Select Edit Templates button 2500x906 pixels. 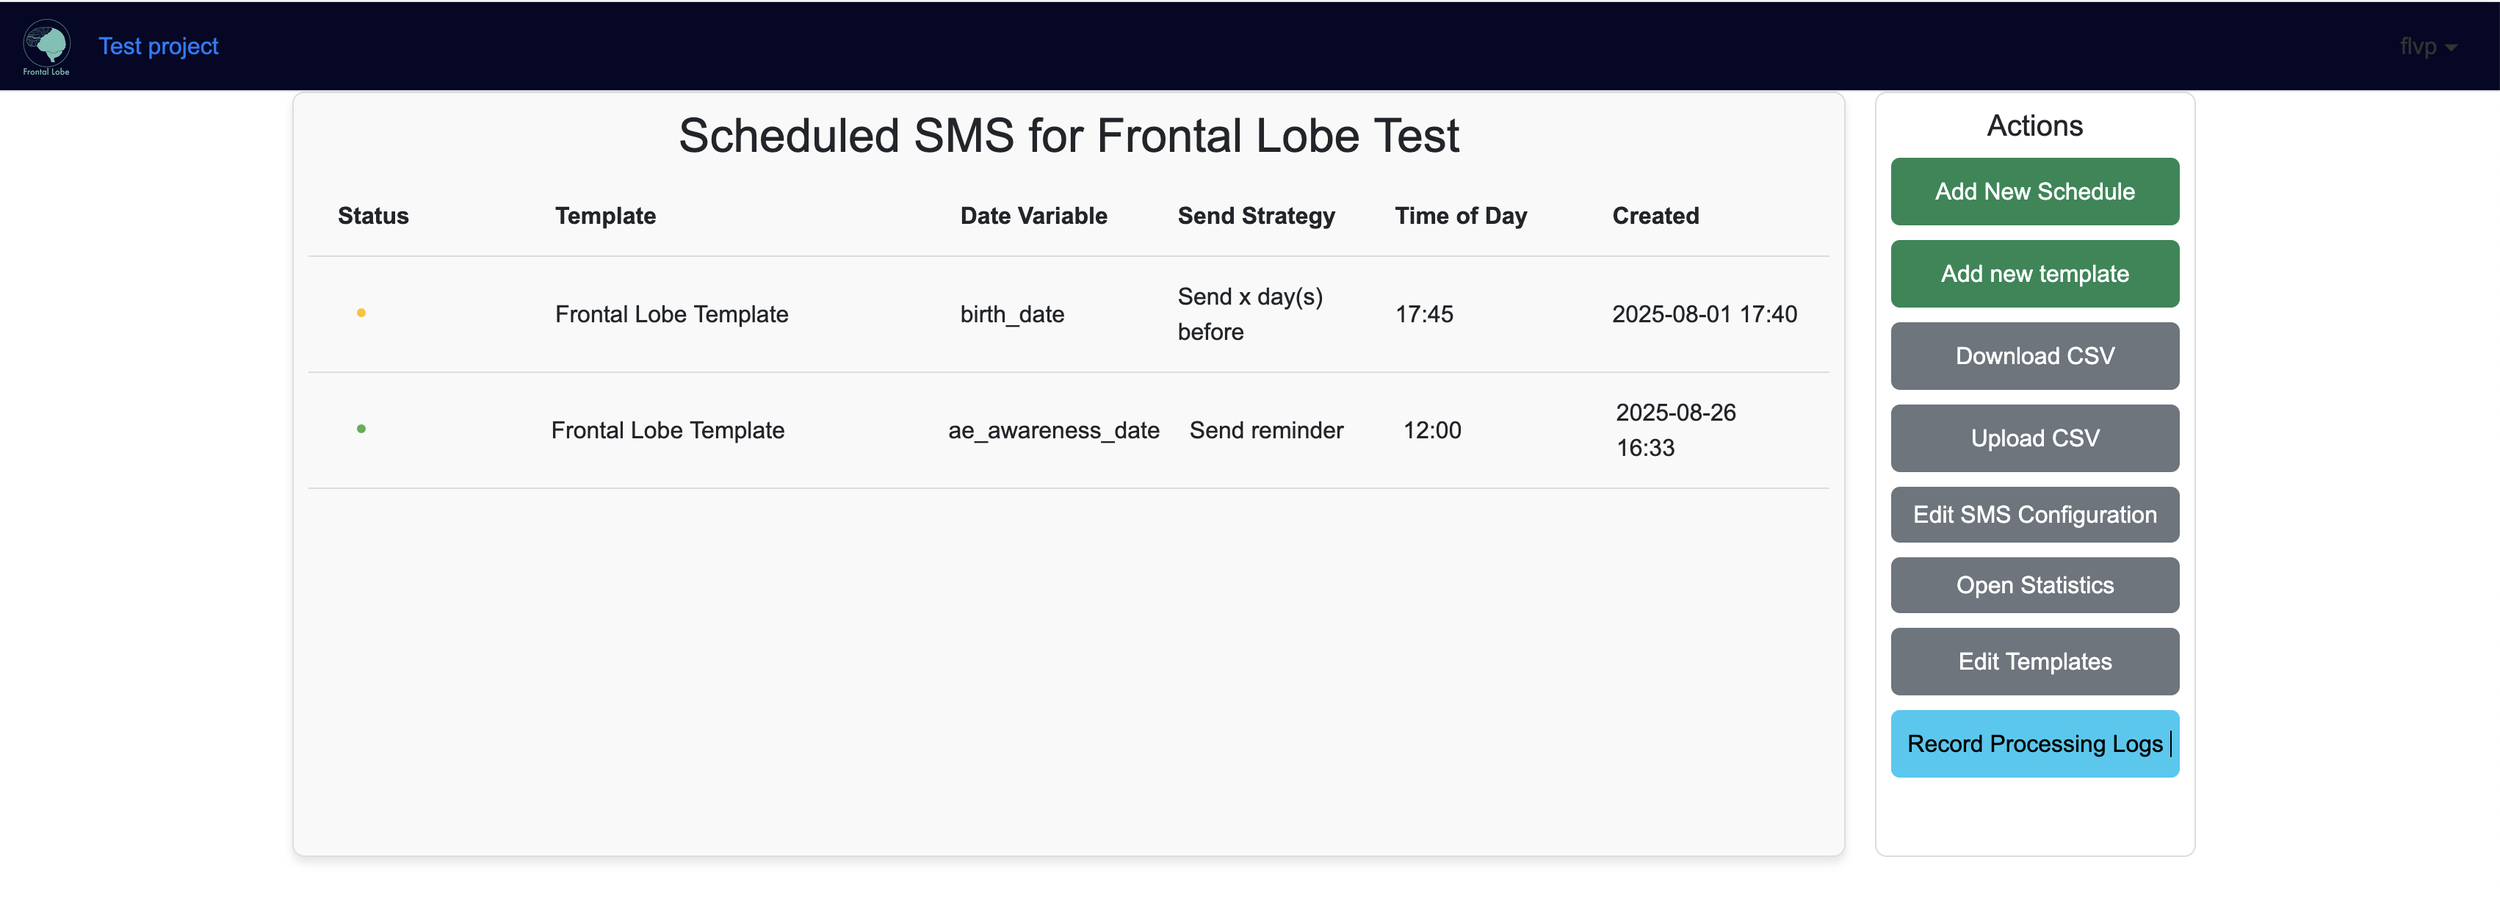(x=2034, y=661)
